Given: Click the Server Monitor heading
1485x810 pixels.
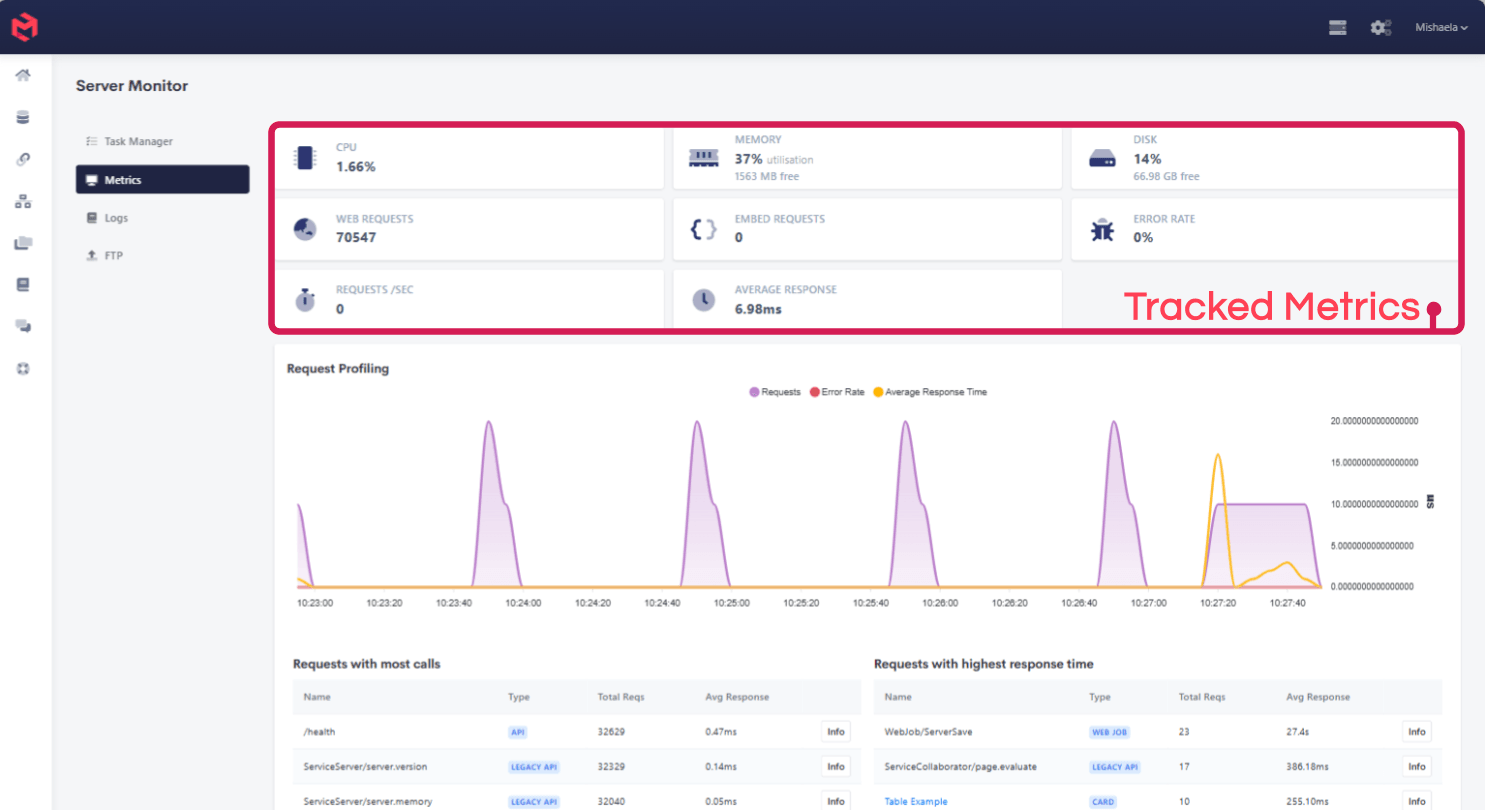Looking at the screenshot, I should pos(132,86).
